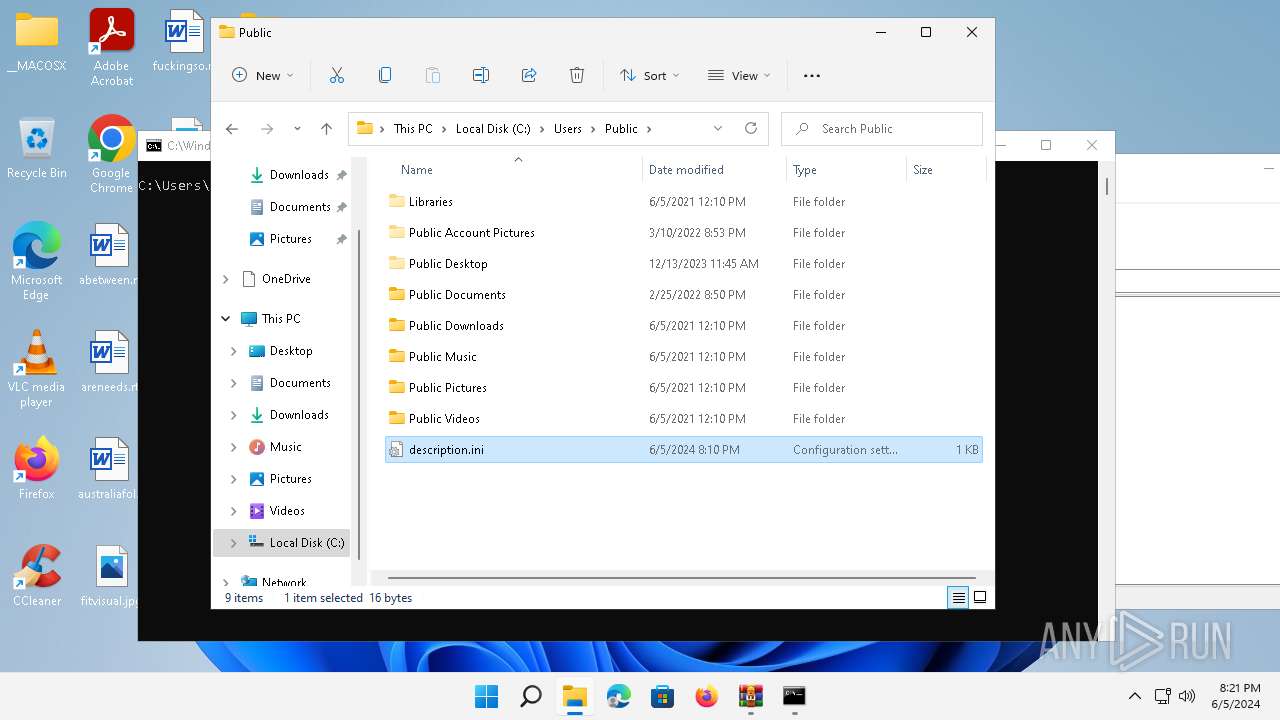The width and height of the screenshot is (1280, 720).
Task: Click the volume speaker tray icon
Action: point(1187,696)
